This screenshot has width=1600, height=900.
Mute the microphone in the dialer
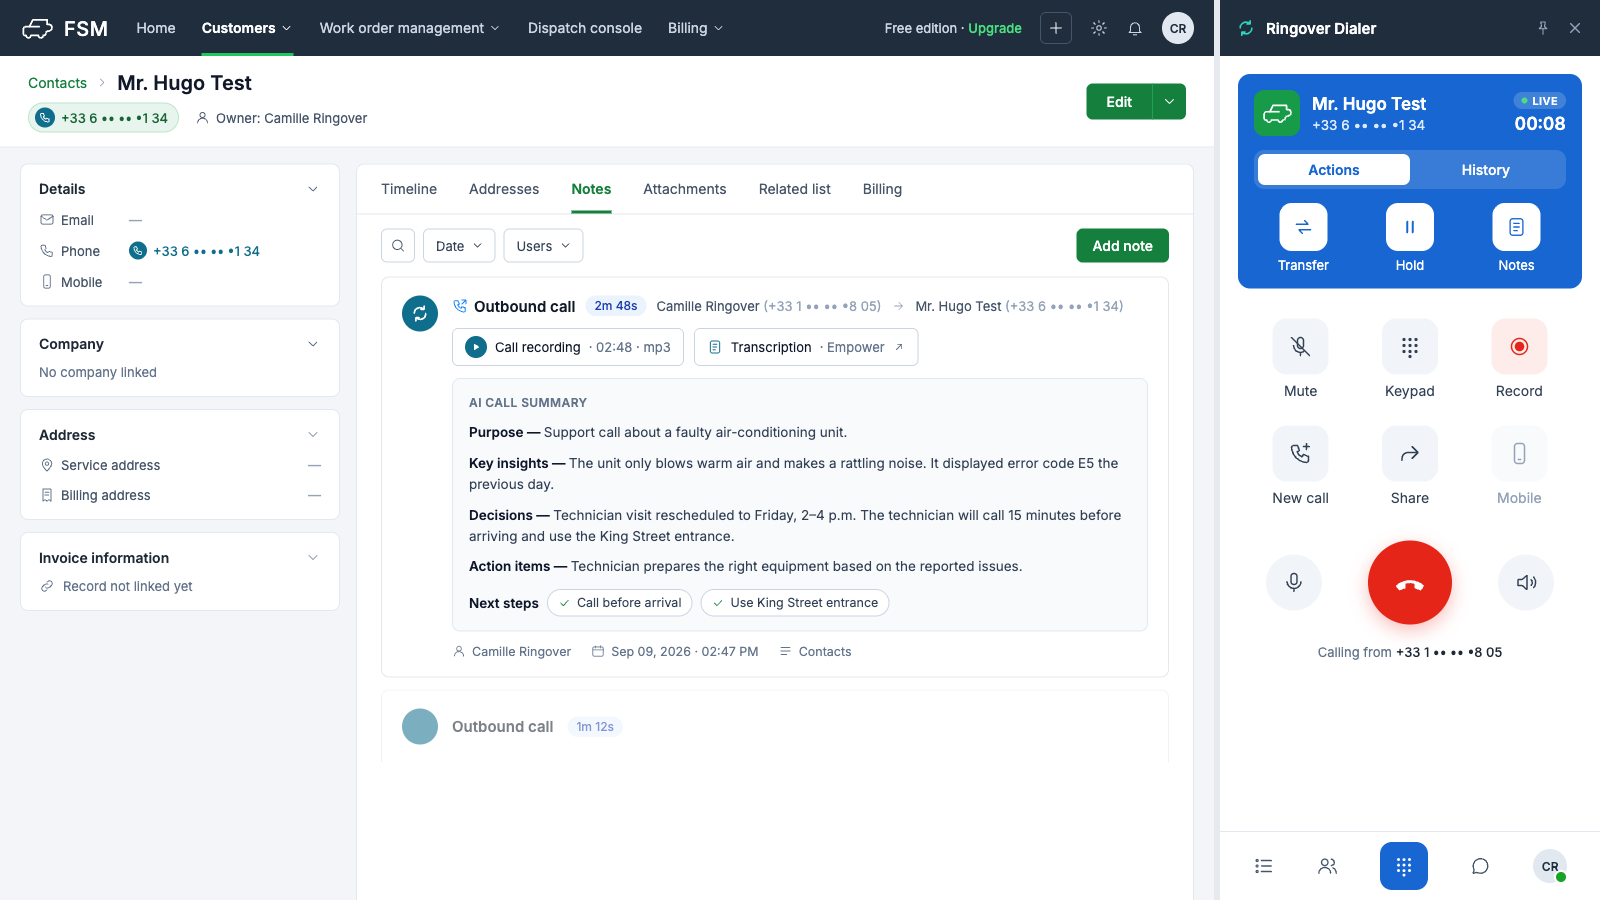[1300, 347]
